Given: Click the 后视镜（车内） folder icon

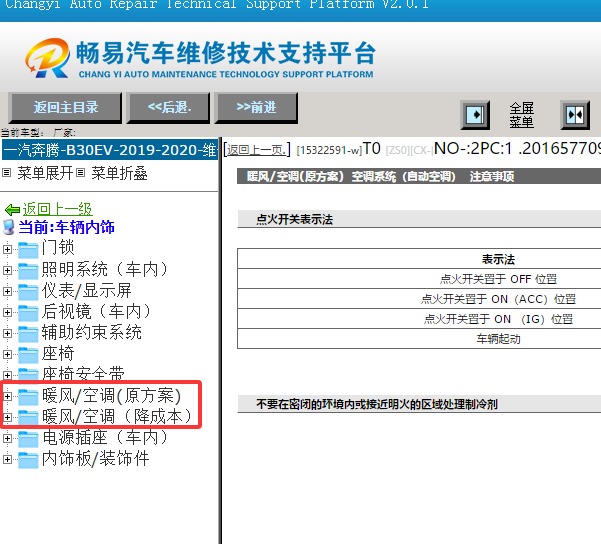Looking at the screenshot, I should tap(28, 313).
